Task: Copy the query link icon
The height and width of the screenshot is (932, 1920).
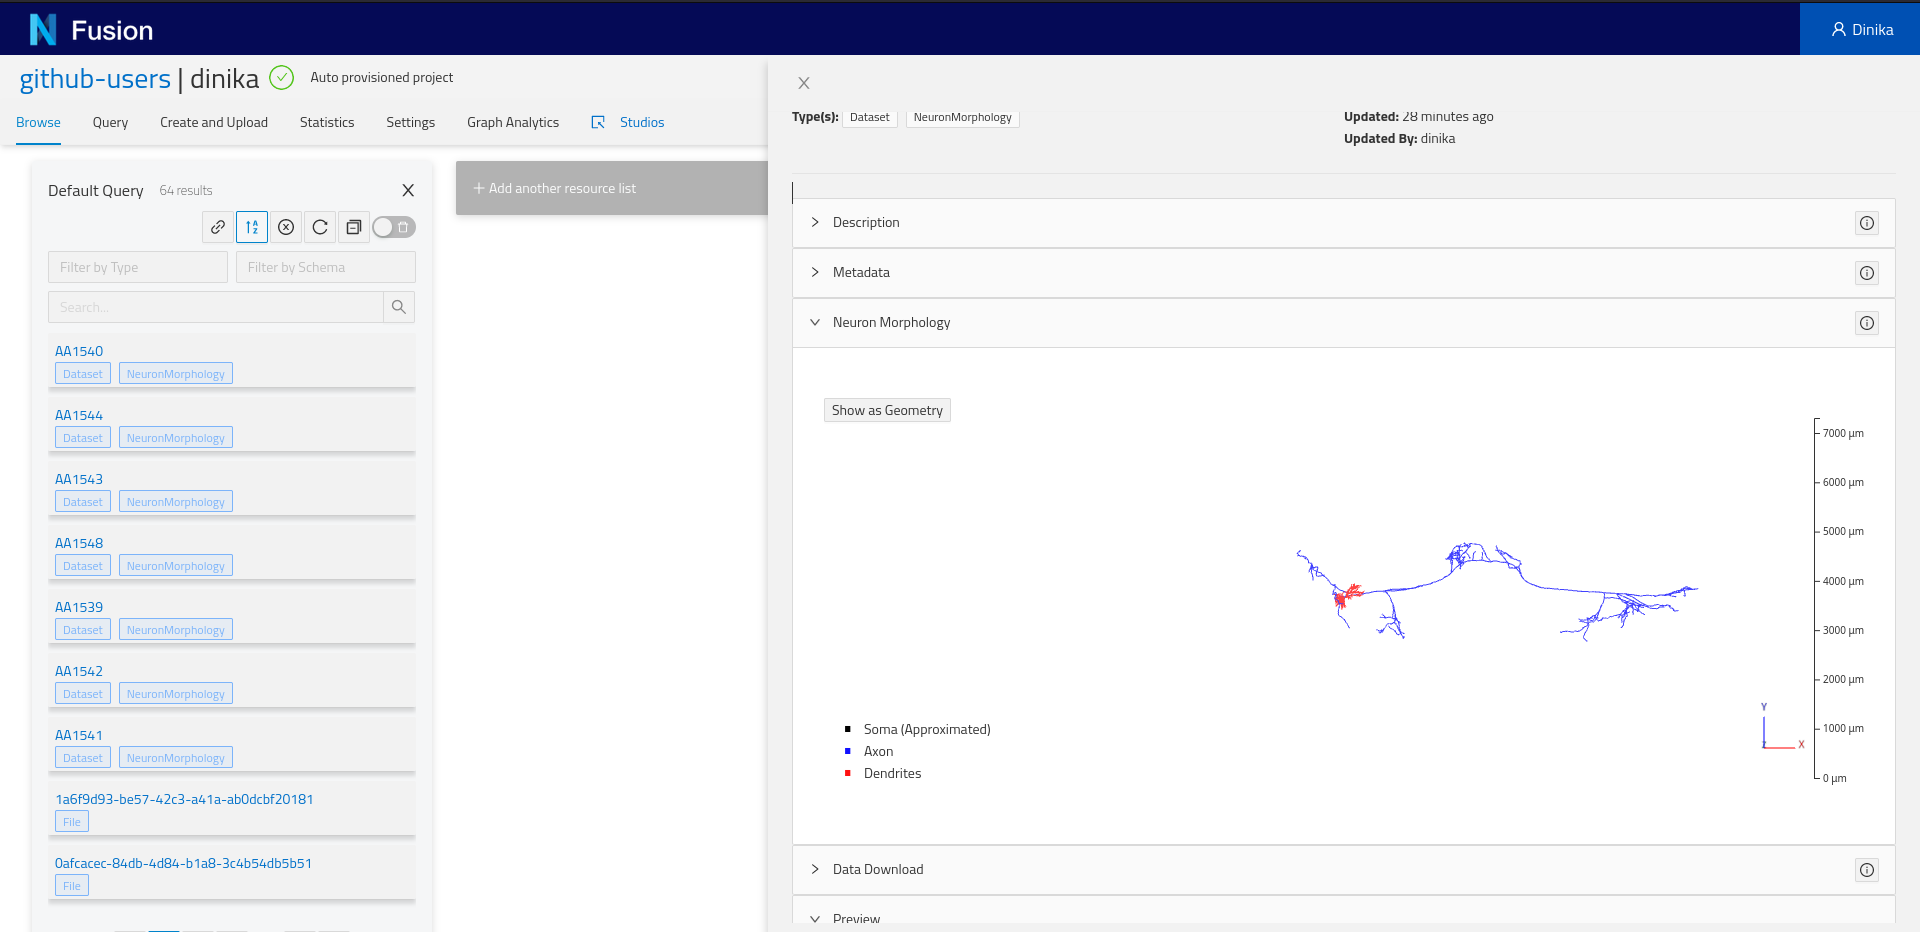Action: (218, 227)
